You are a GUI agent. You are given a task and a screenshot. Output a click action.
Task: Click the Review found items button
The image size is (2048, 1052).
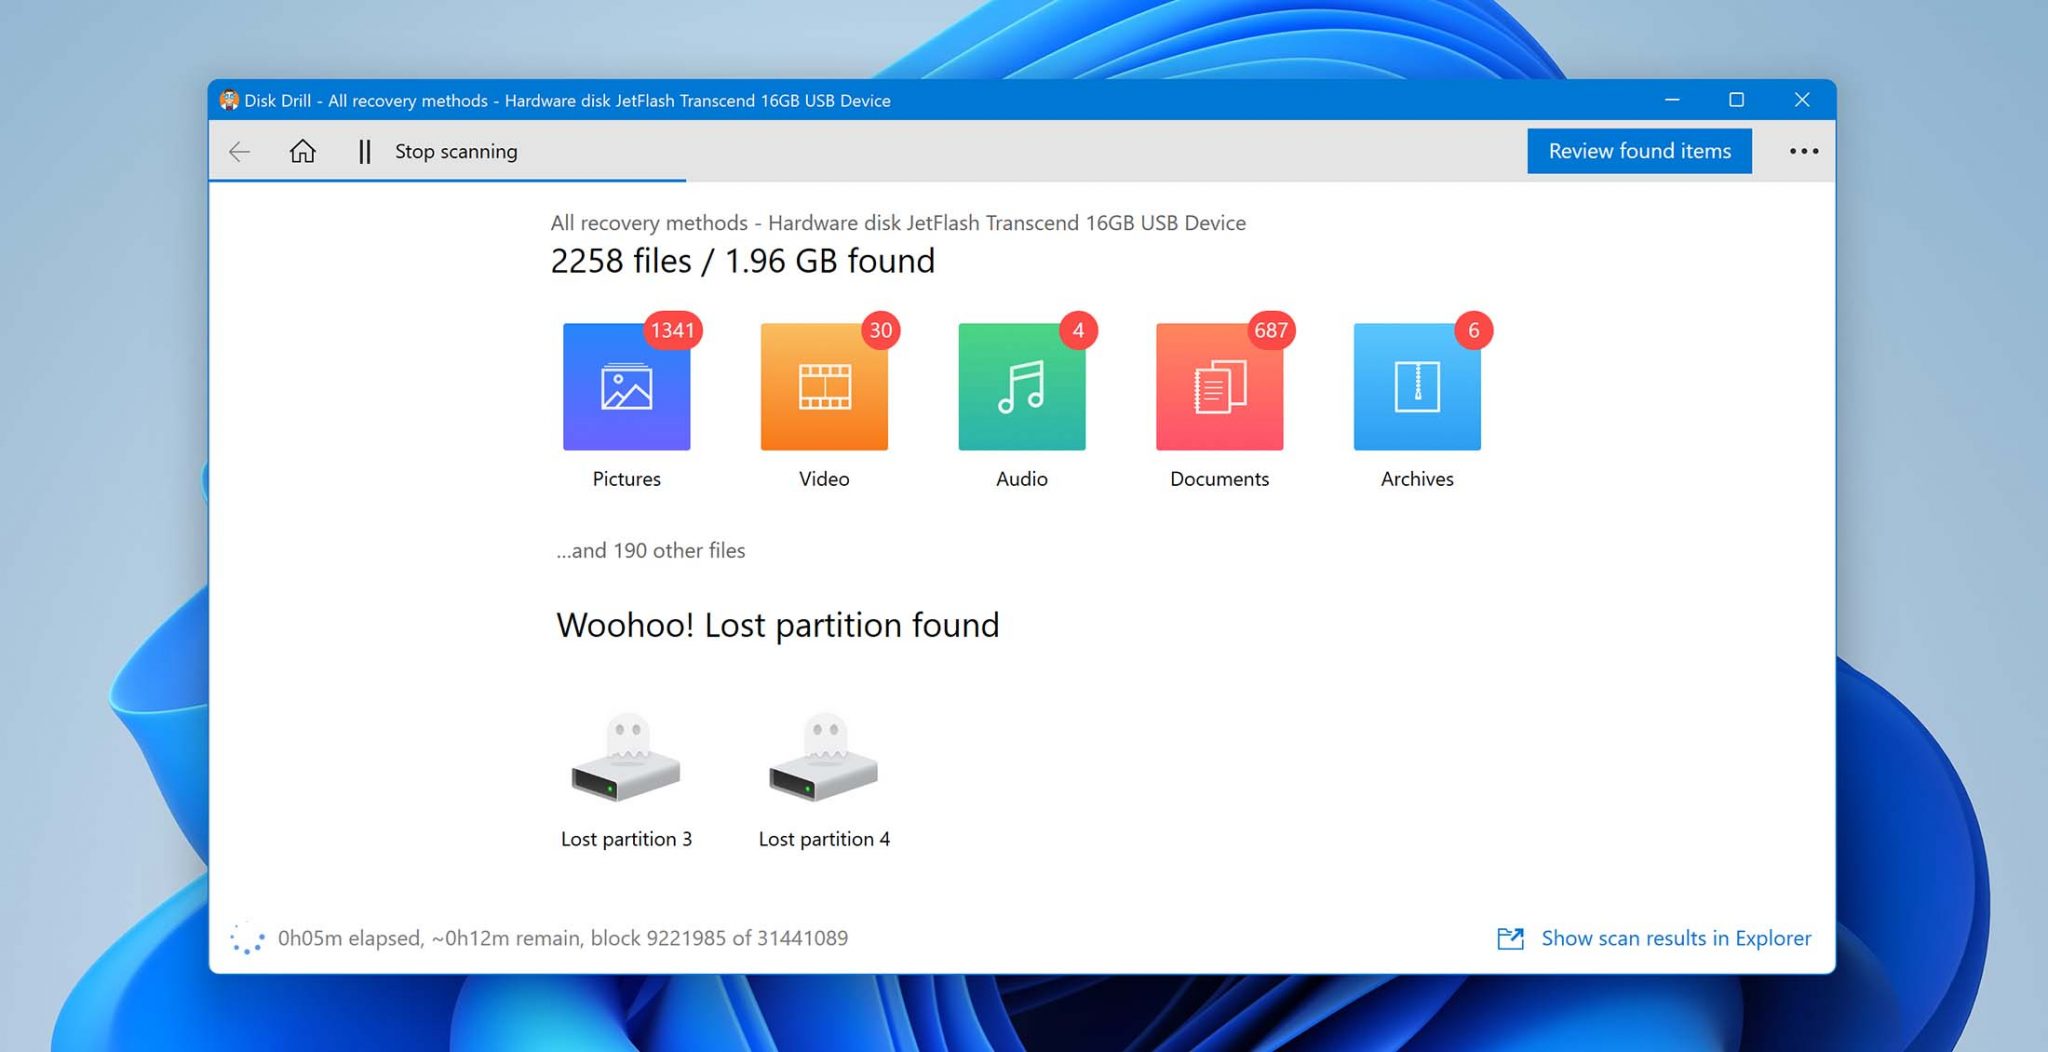click(x=1639, y=151)
